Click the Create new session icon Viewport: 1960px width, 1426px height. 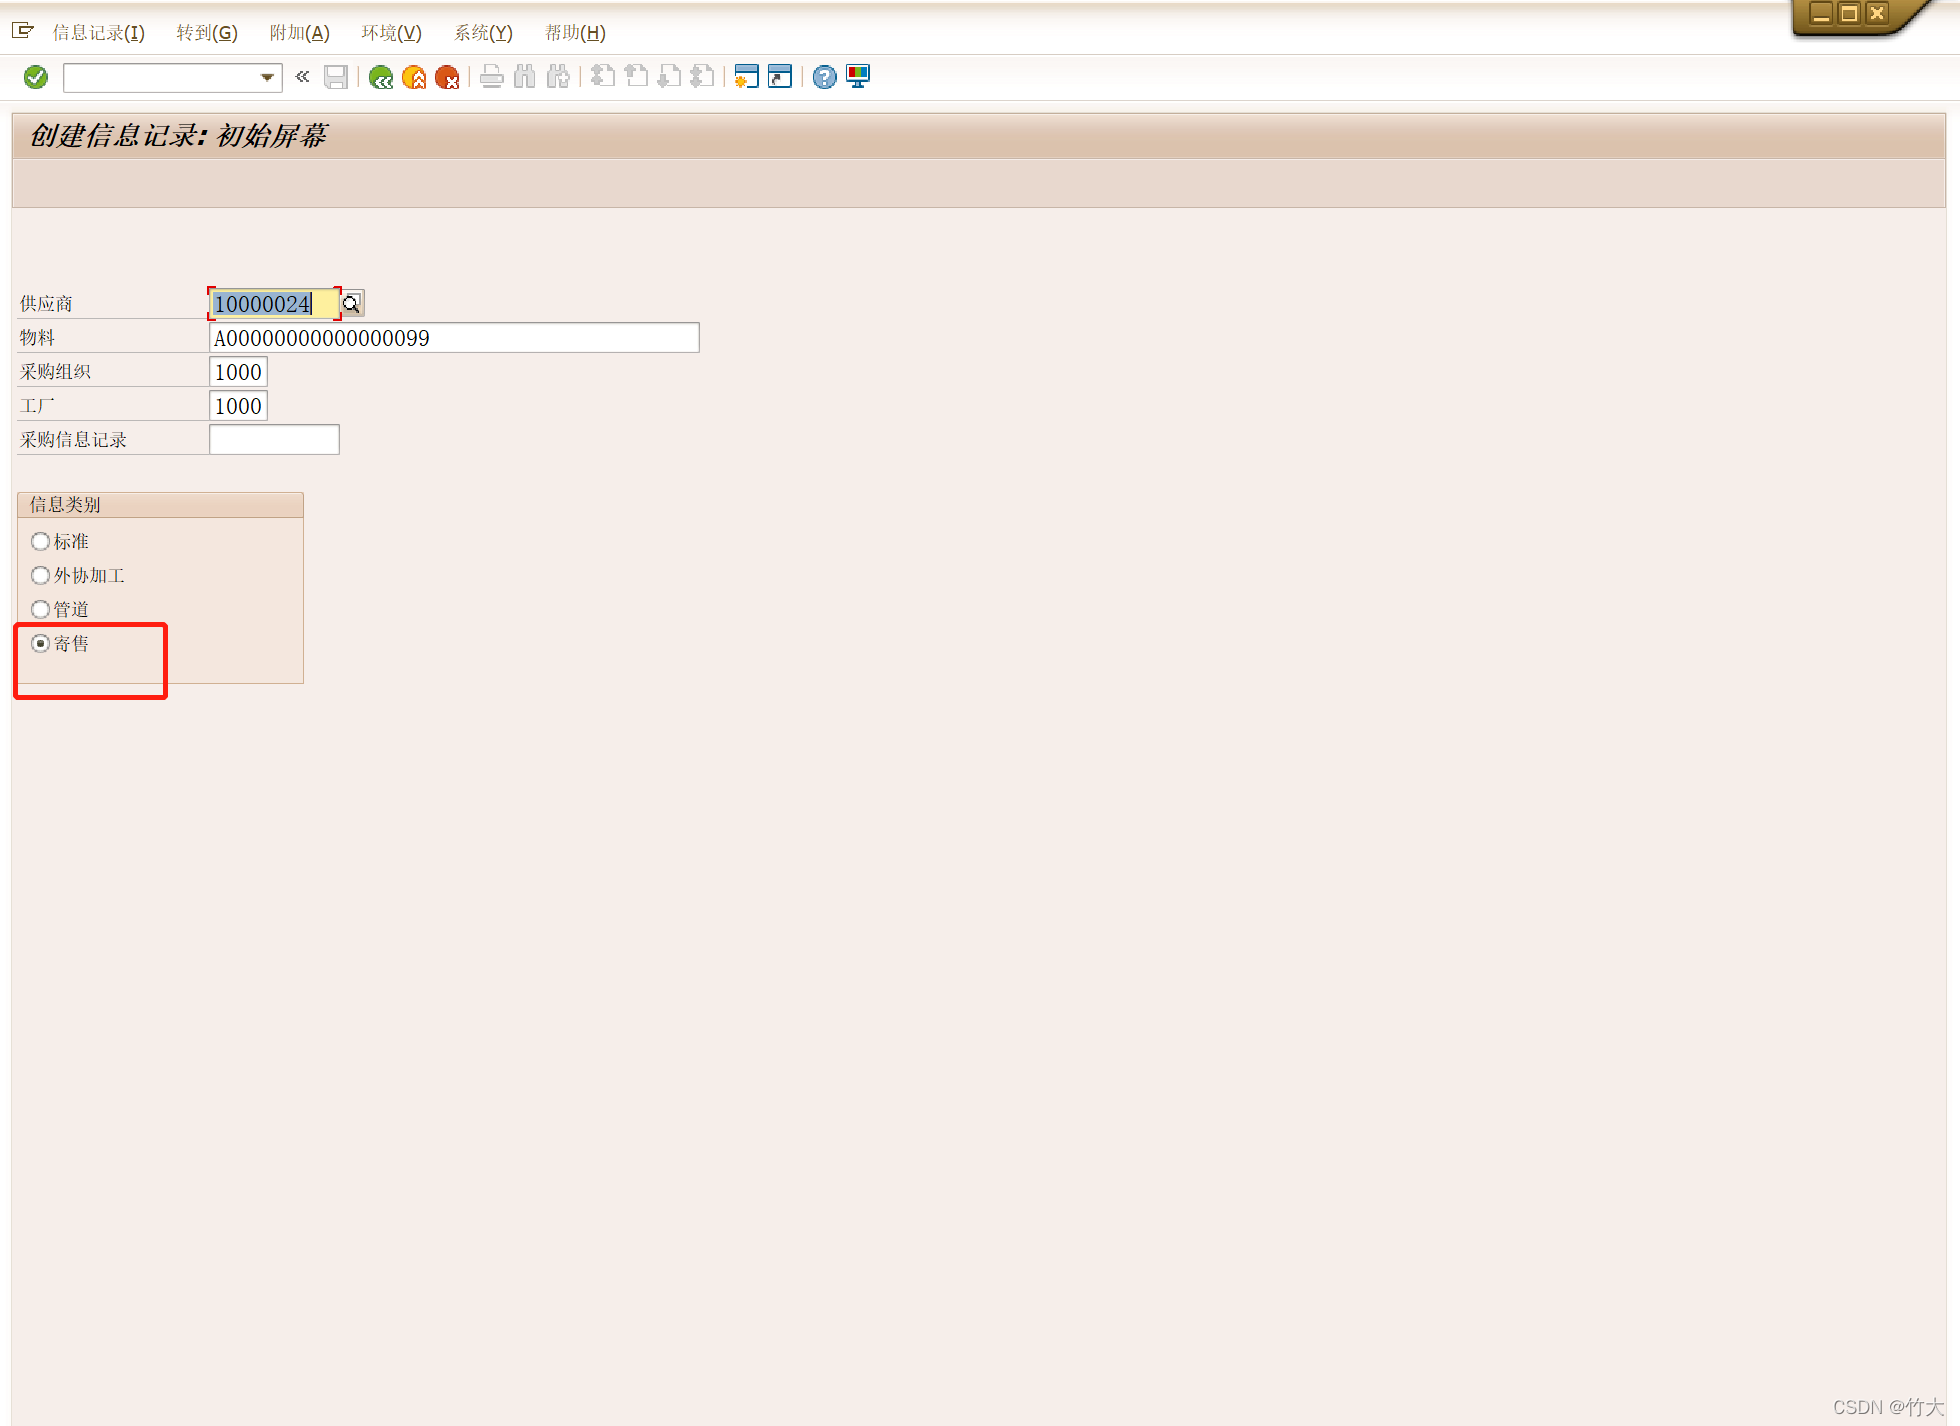click(746, 77)
